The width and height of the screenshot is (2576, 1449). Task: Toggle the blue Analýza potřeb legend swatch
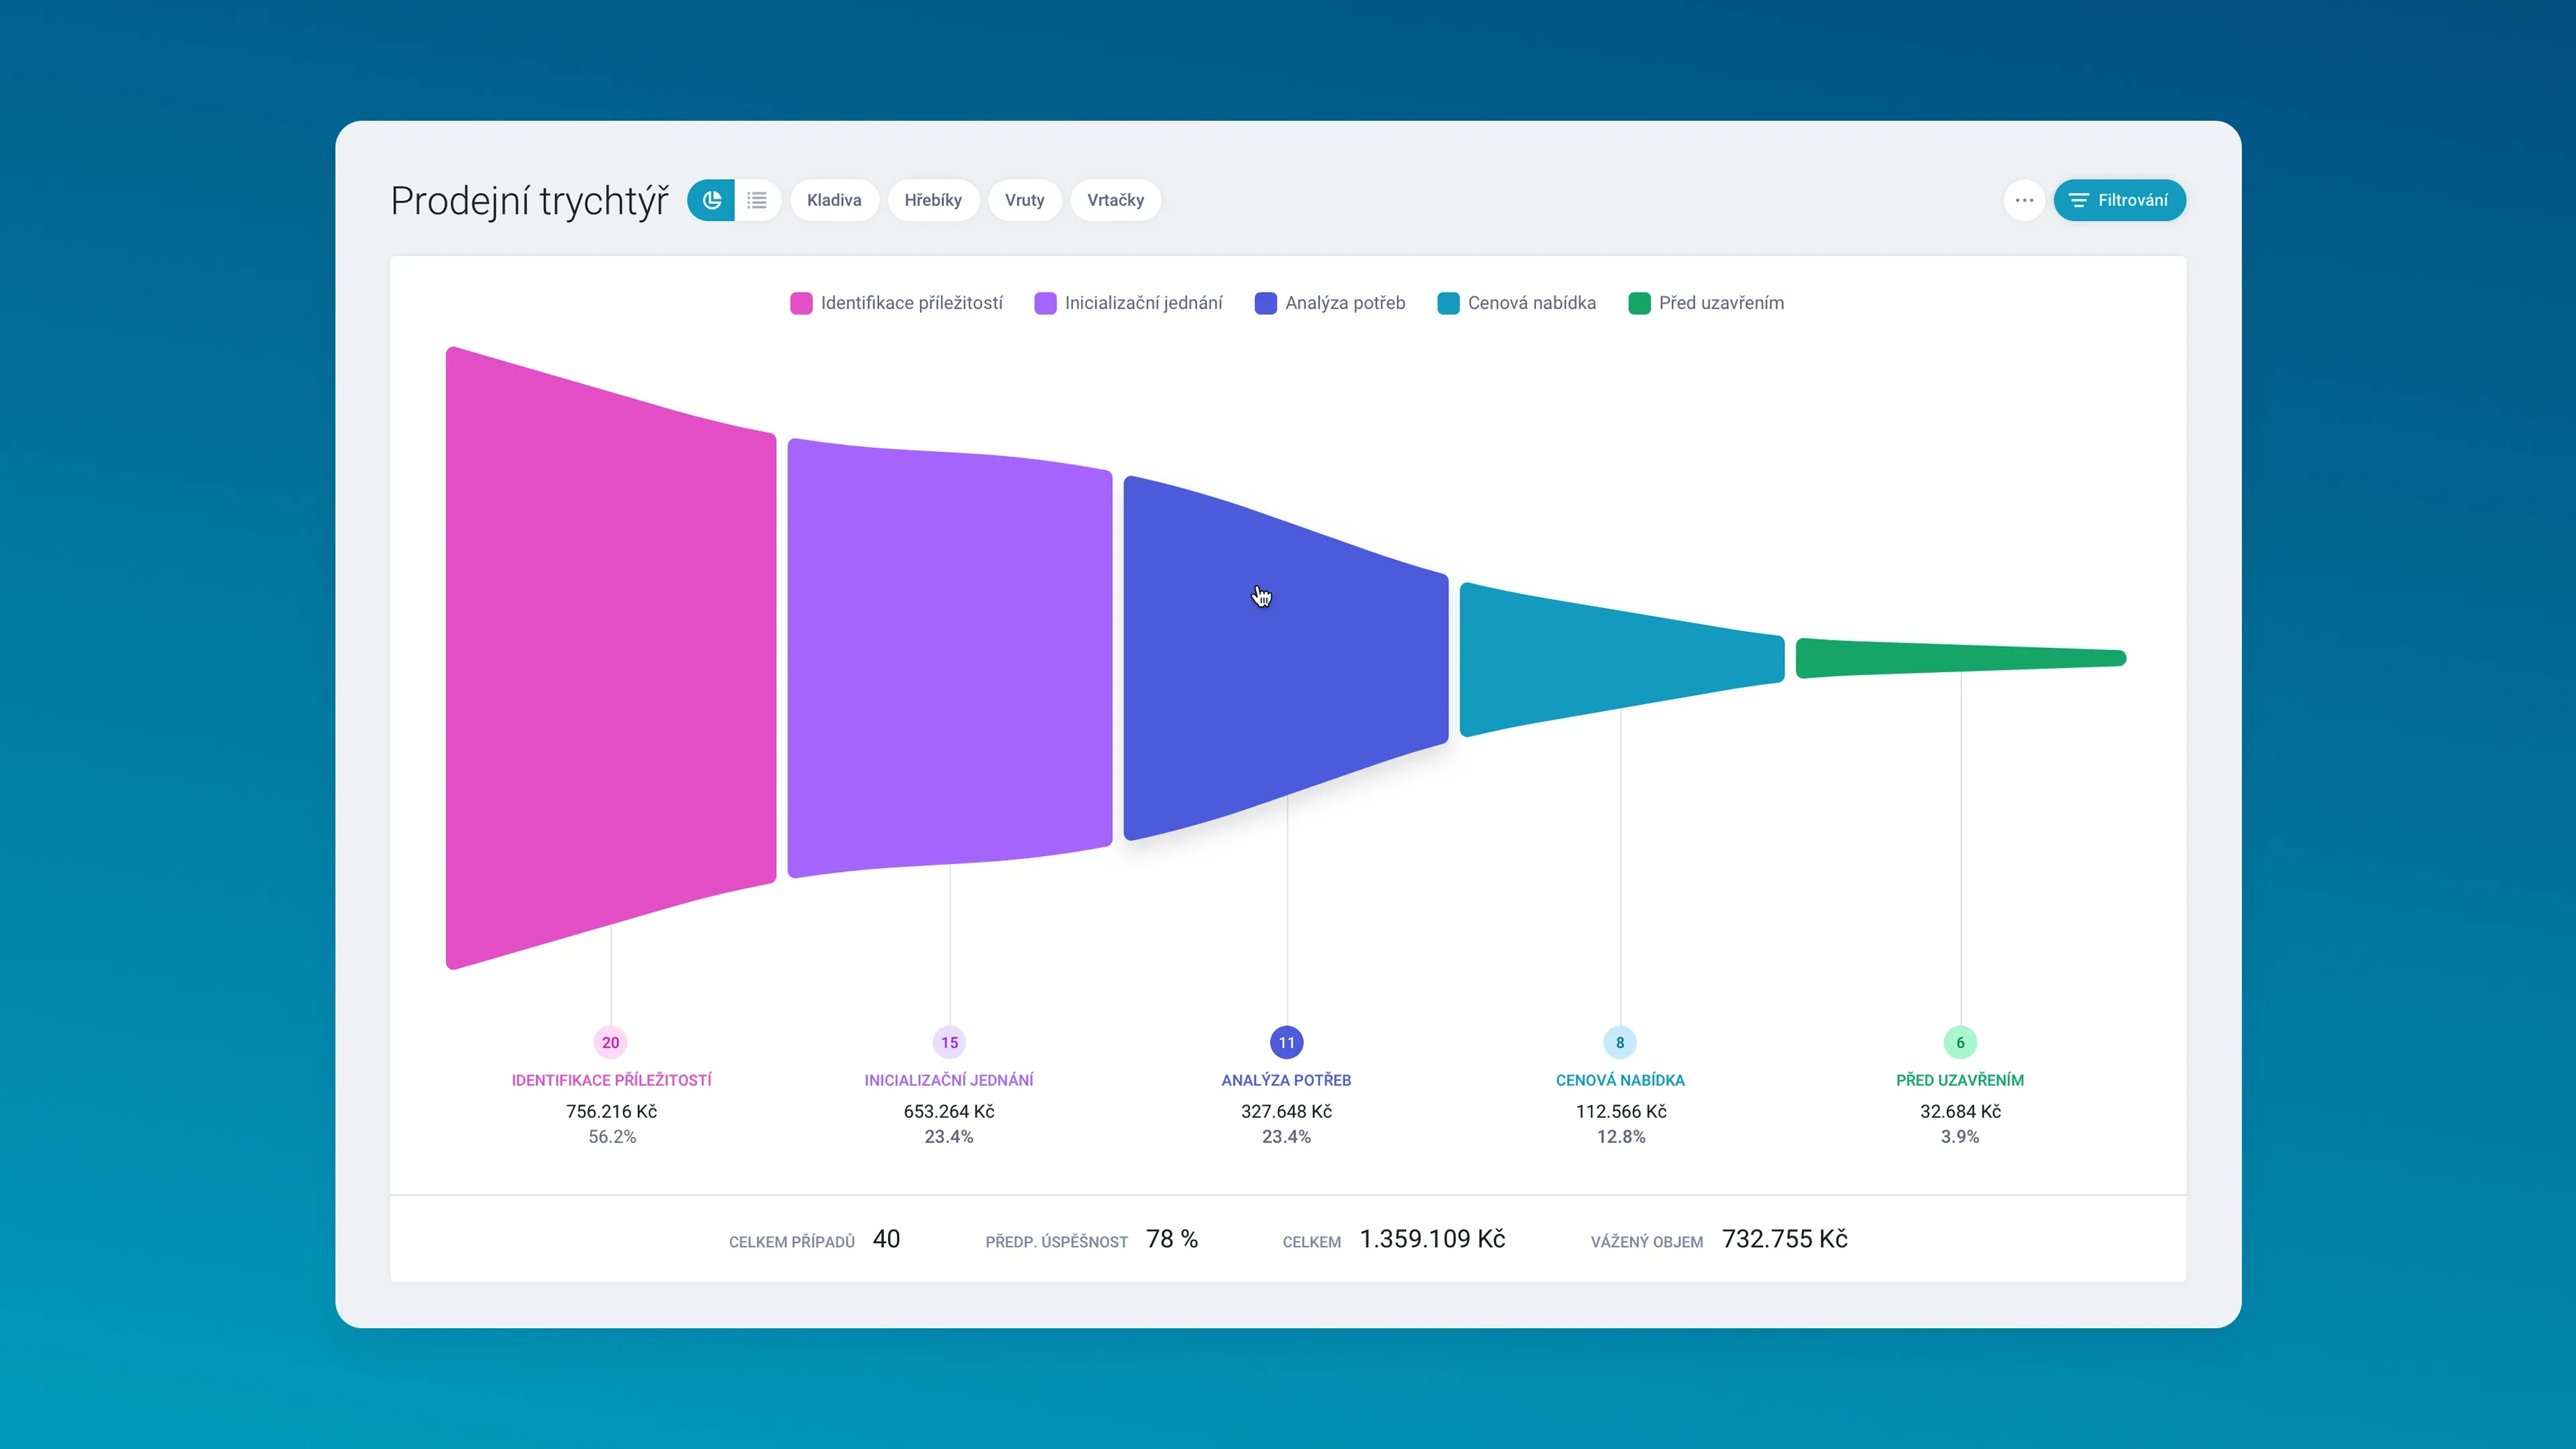tap(1265, 303)
